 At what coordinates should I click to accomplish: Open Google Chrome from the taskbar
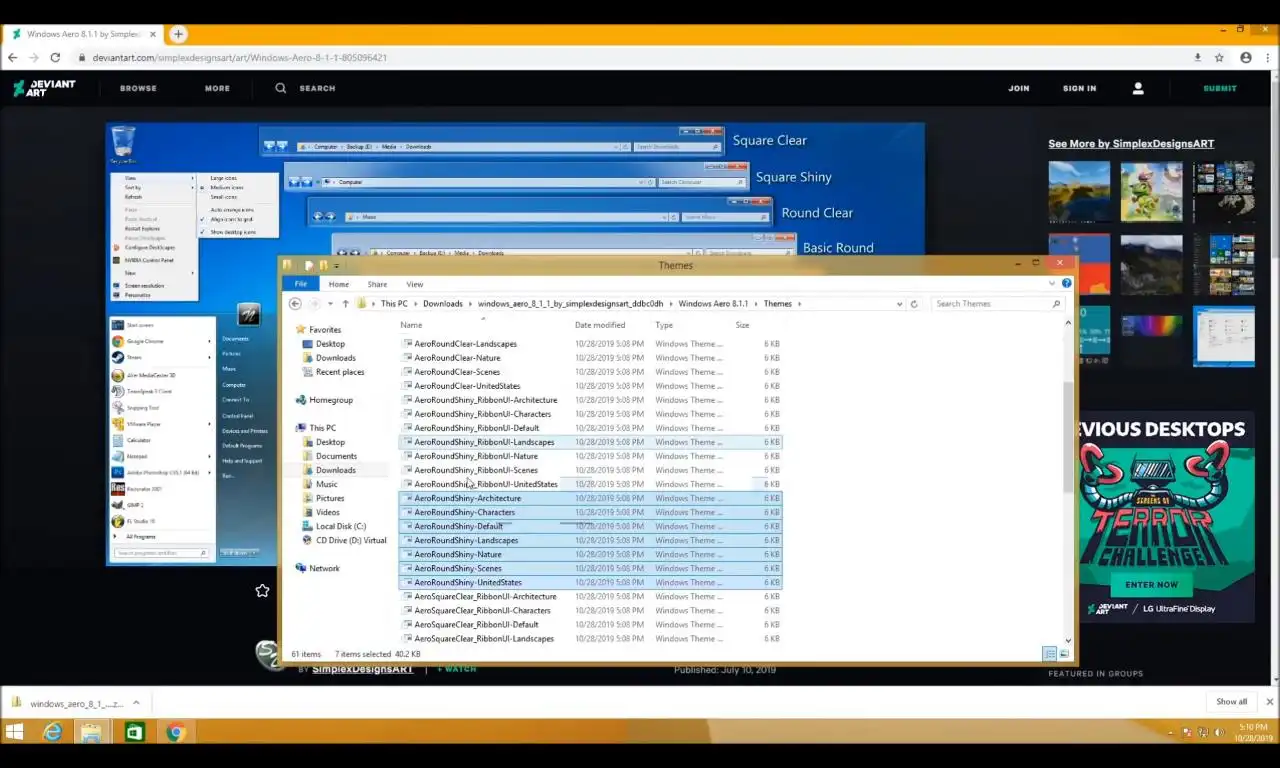pos(175,732)
